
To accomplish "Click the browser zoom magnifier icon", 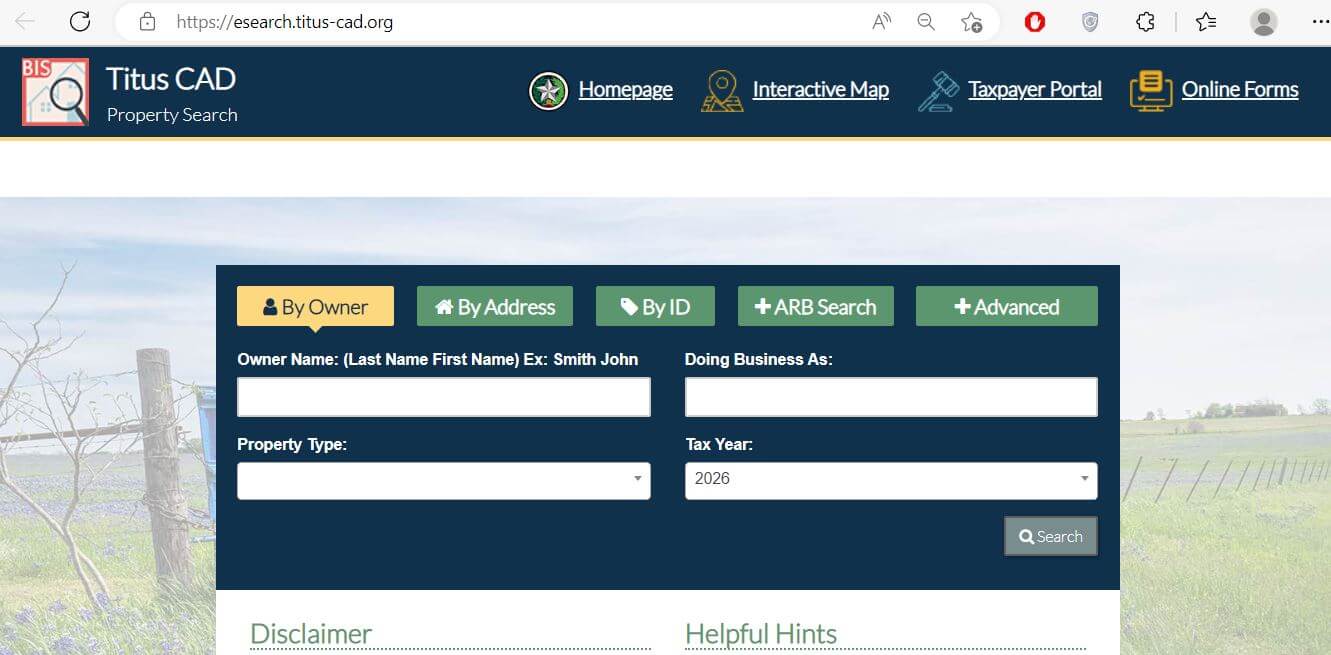I will (x=926, y=21).
